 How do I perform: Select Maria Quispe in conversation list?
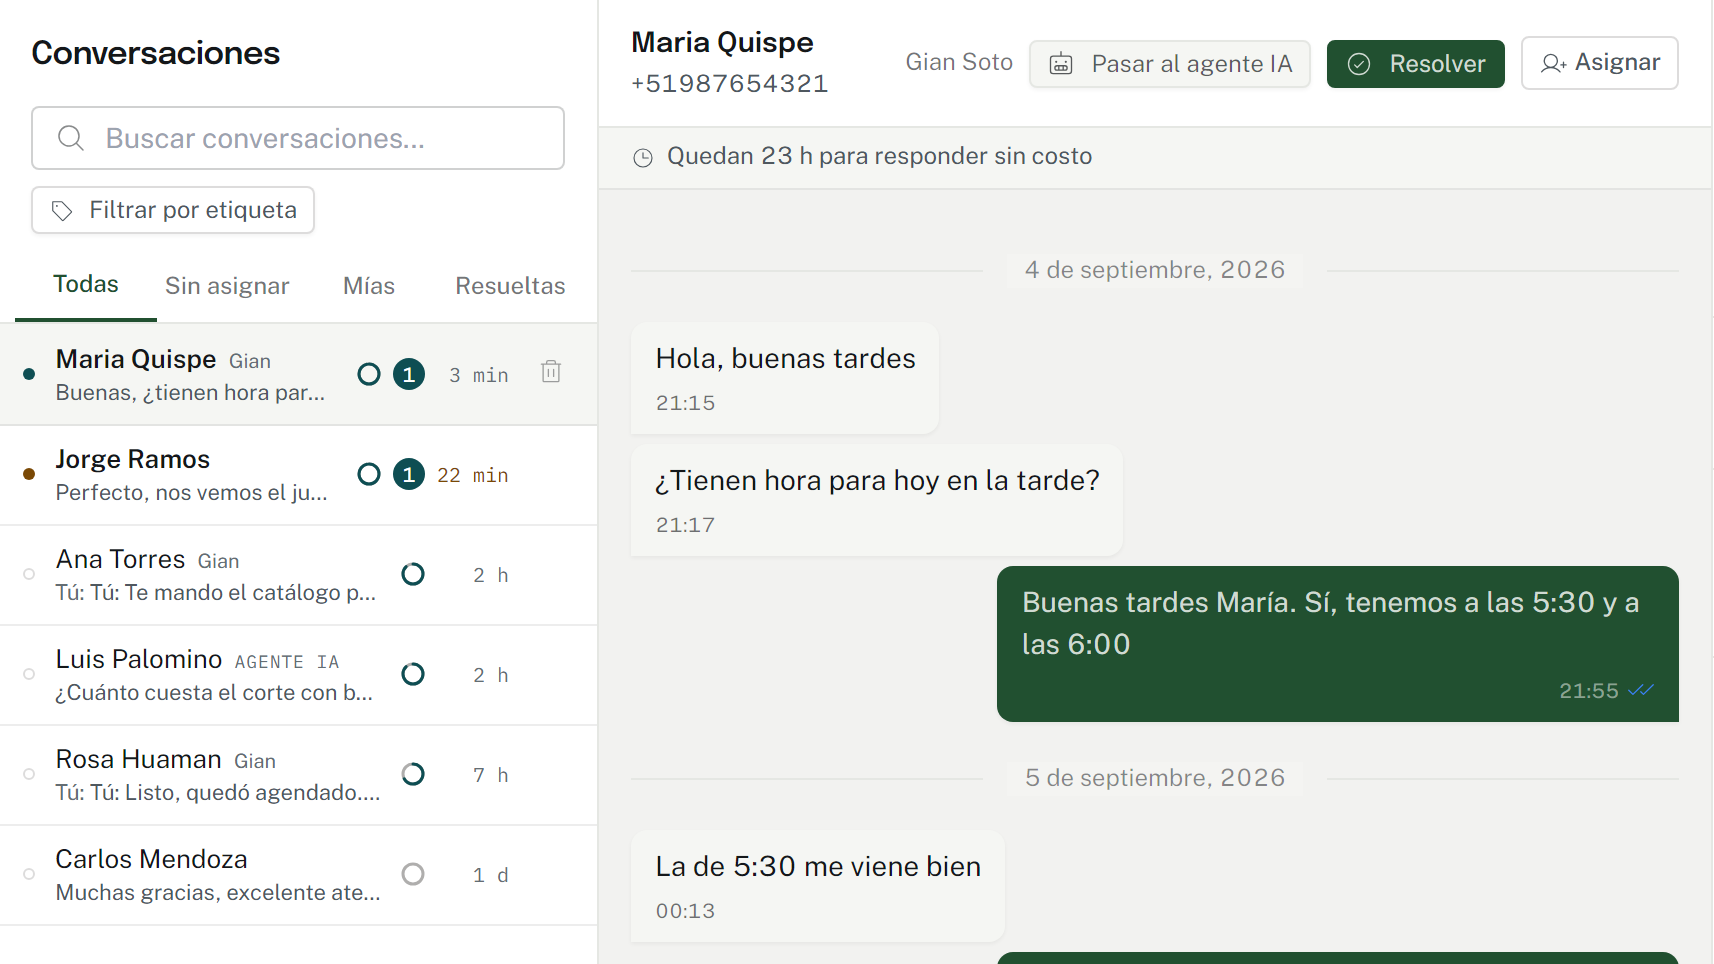pyautogui.click(x=299, y=375)
